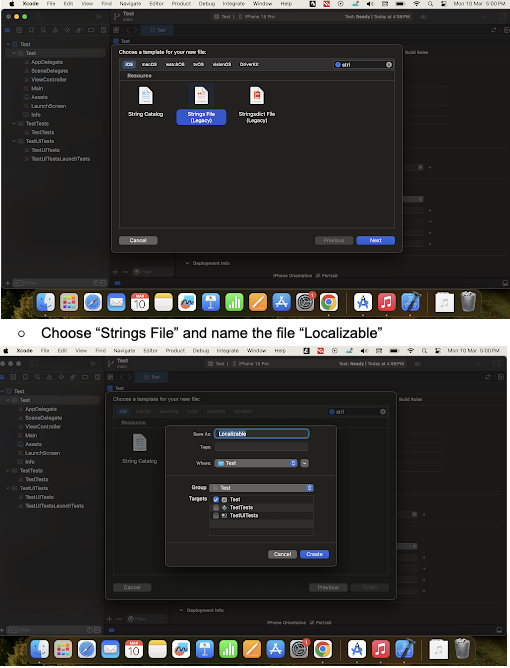Click Save As field containing Localizable
Image resolution: width=510 pixels, height=668 pixels.
pos(262,434)
